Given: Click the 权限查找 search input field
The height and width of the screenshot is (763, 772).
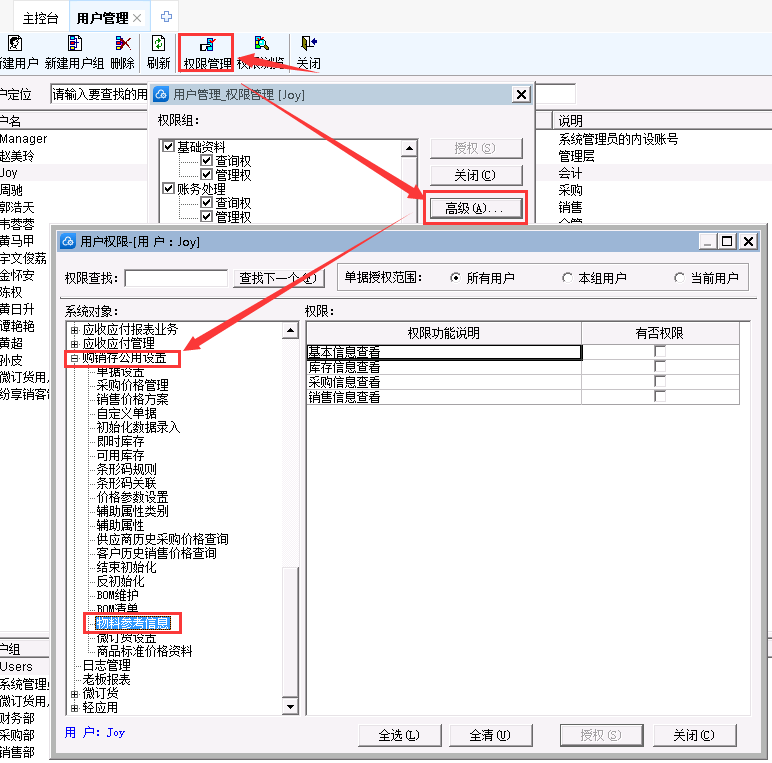Looking at the screenshot, I should [x=176, y=278].
